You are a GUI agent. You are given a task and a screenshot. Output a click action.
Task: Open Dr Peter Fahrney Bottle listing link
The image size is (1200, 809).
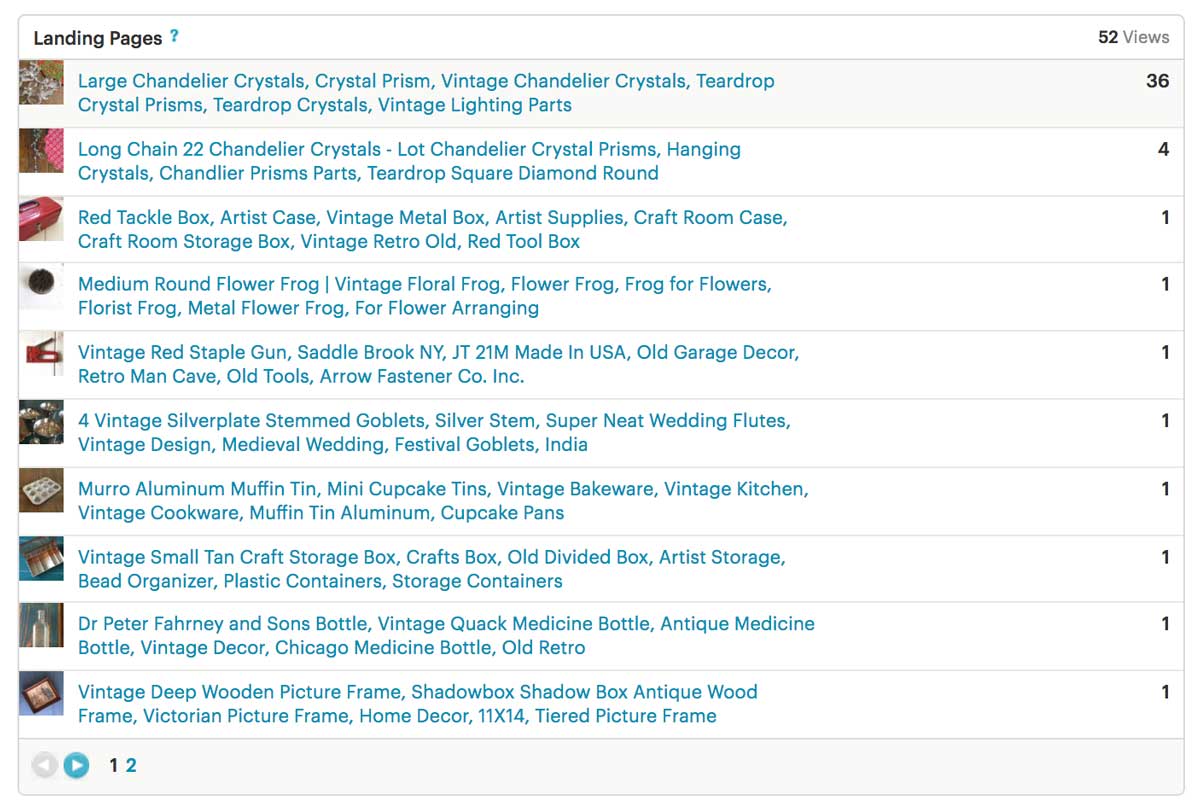point(446,635)
